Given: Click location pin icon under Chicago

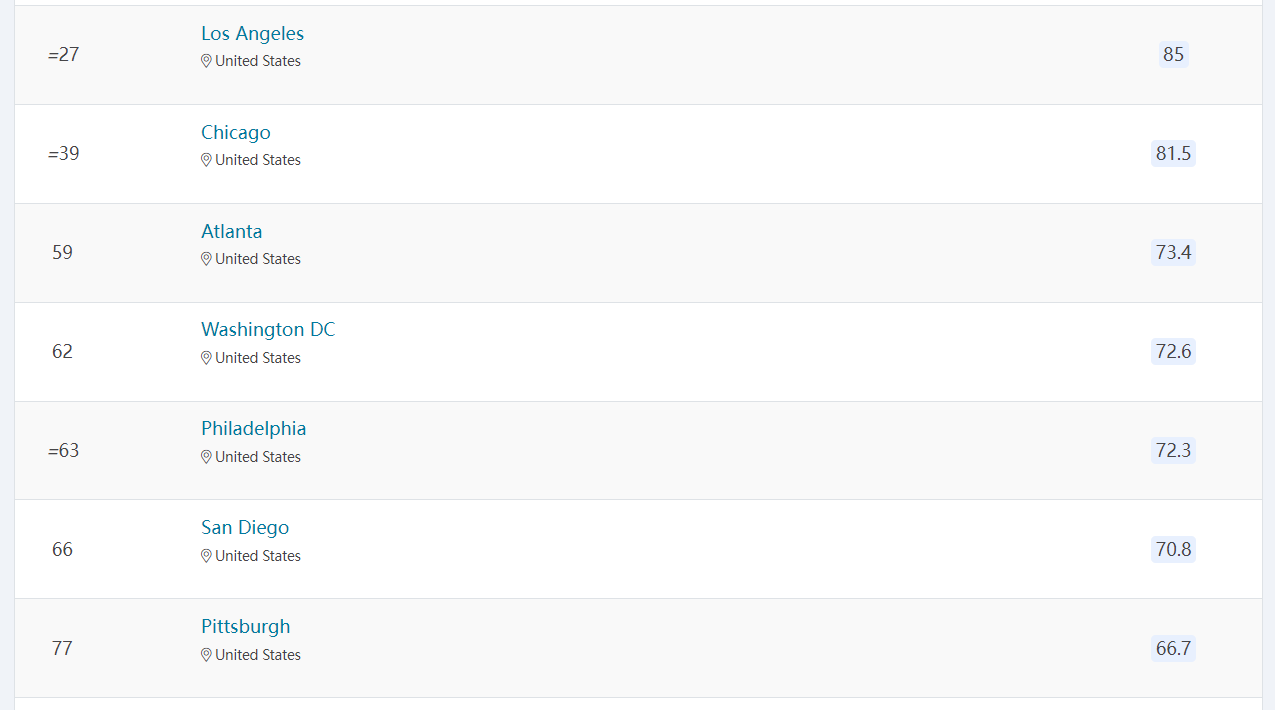Looking at the screenshot, I should click(206, 160).
